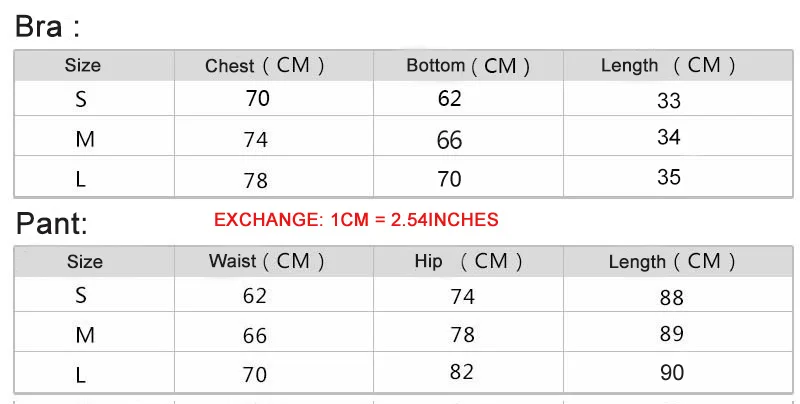This screenshot has width=800, height=404.
Task: Click bottom value 66 in Bra table
Action: click(x=449, y=140)
